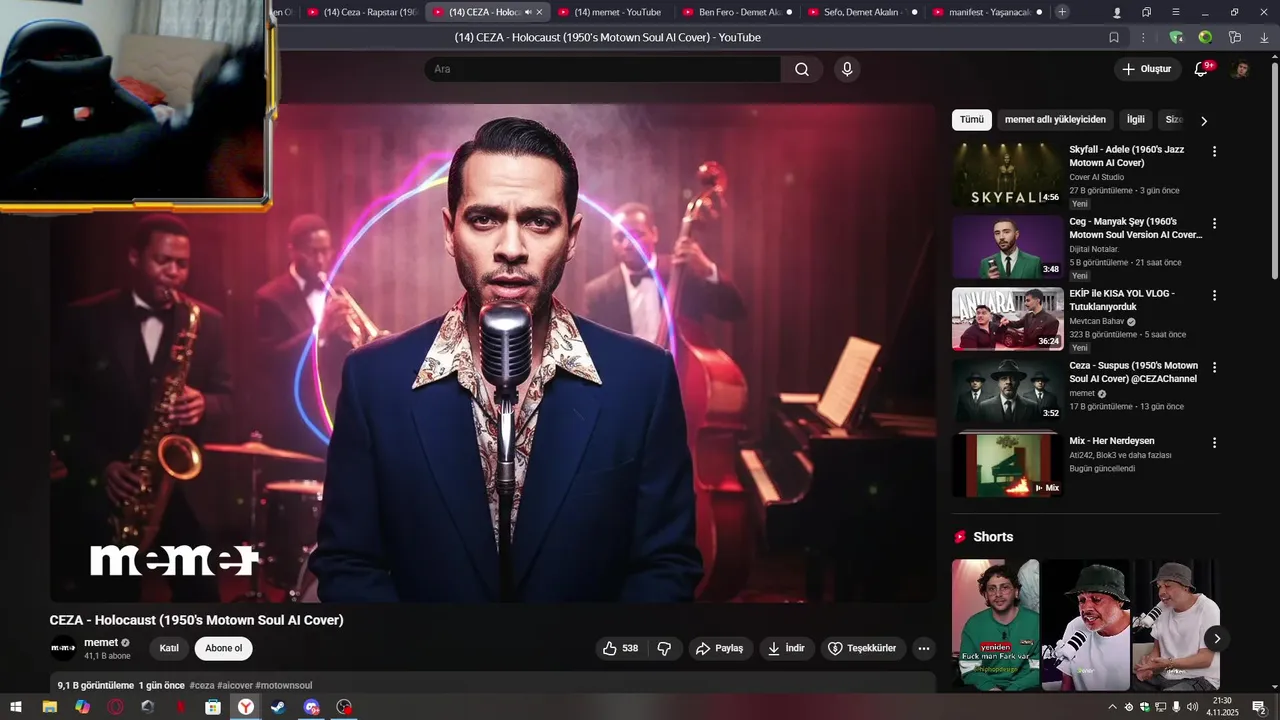Download the video with İndir
This screenshot has width=1280, height=720.
[x=785, y=648]
